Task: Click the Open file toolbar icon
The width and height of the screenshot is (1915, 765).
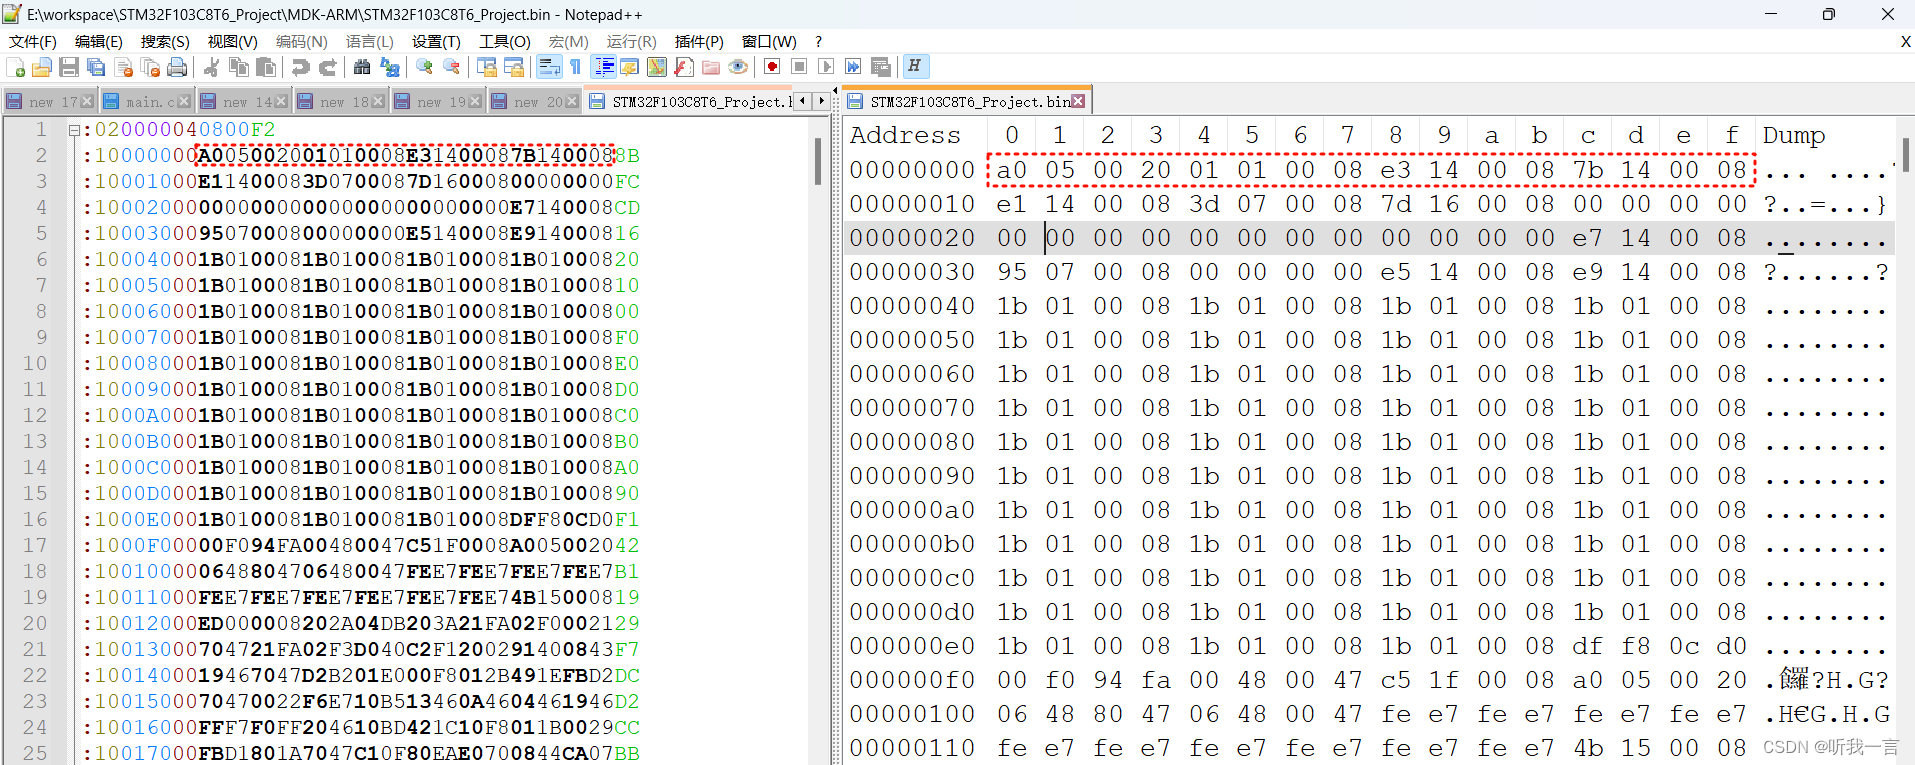Action: (42, 67)
